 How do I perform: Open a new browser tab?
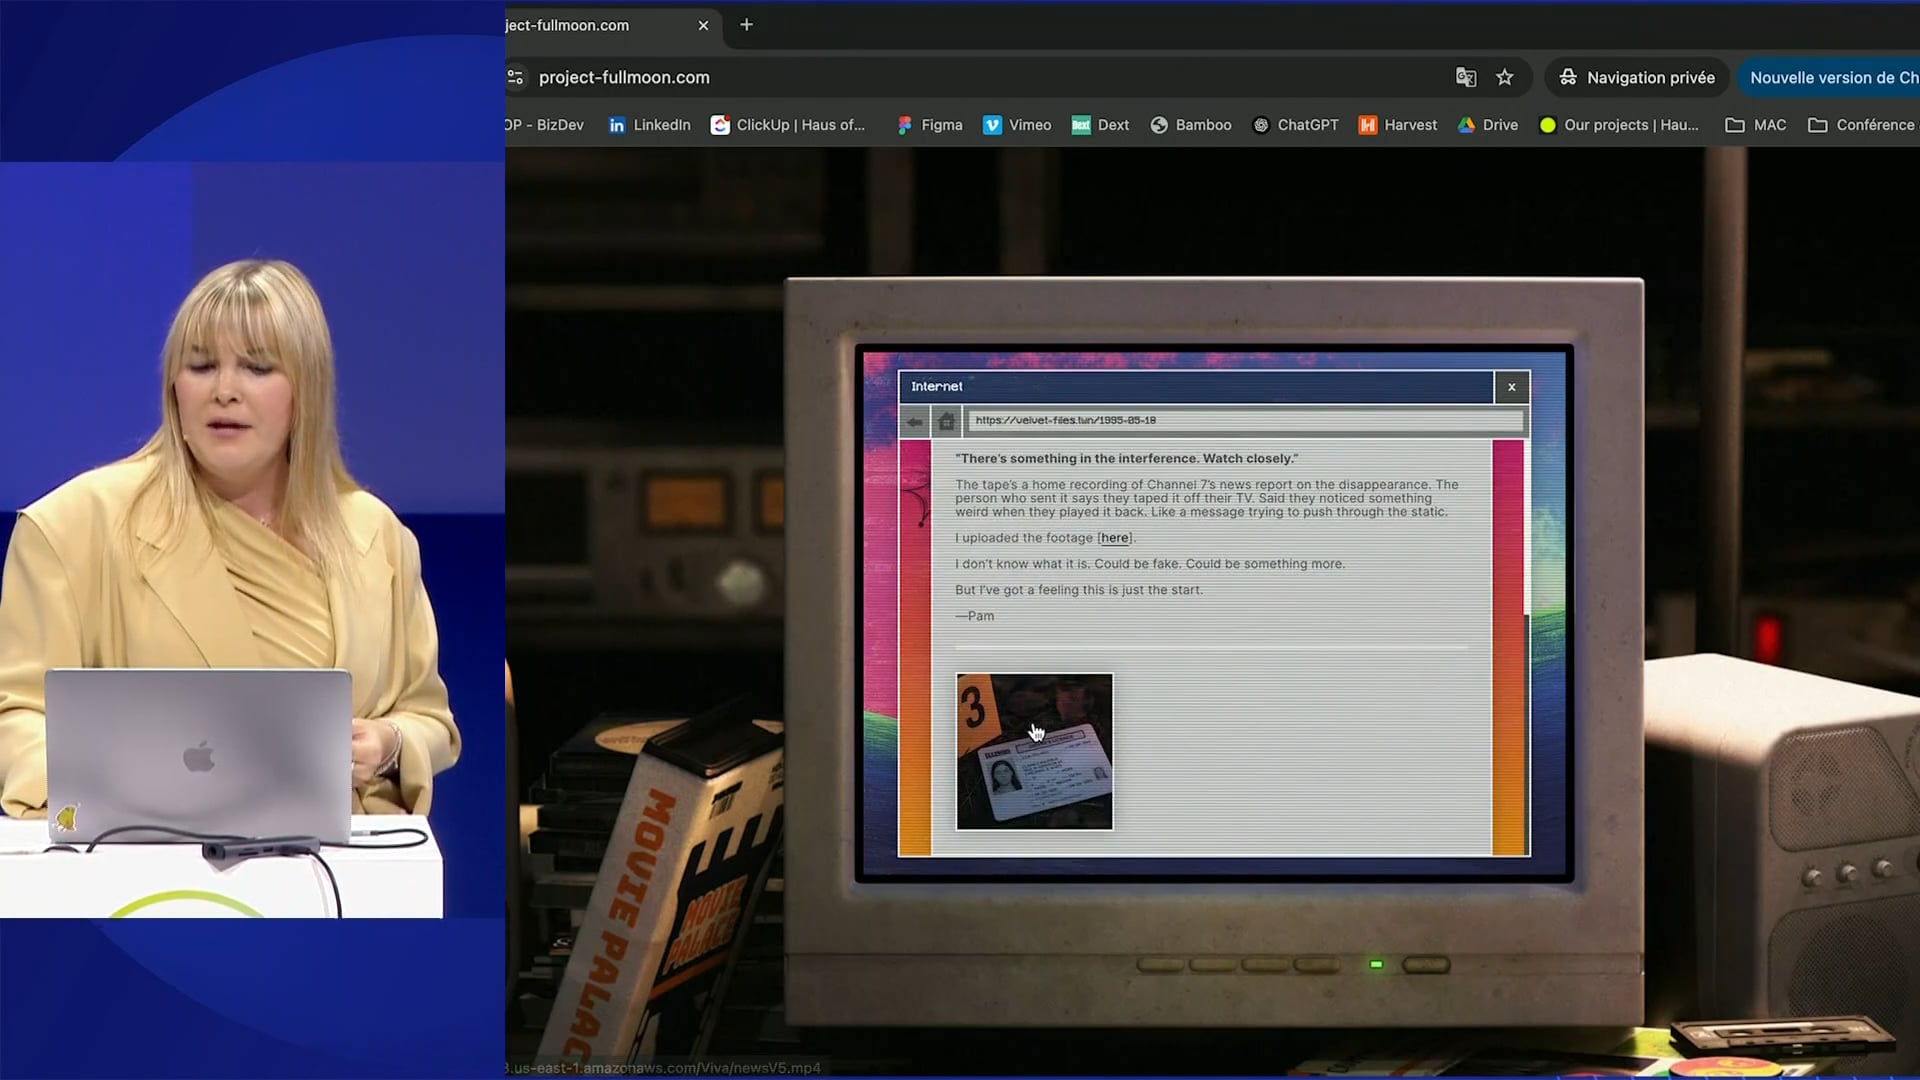[746, 25]
